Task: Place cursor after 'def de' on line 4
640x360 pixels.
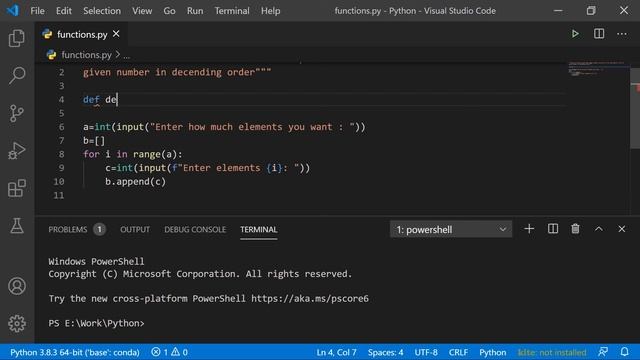Action: 118,100
